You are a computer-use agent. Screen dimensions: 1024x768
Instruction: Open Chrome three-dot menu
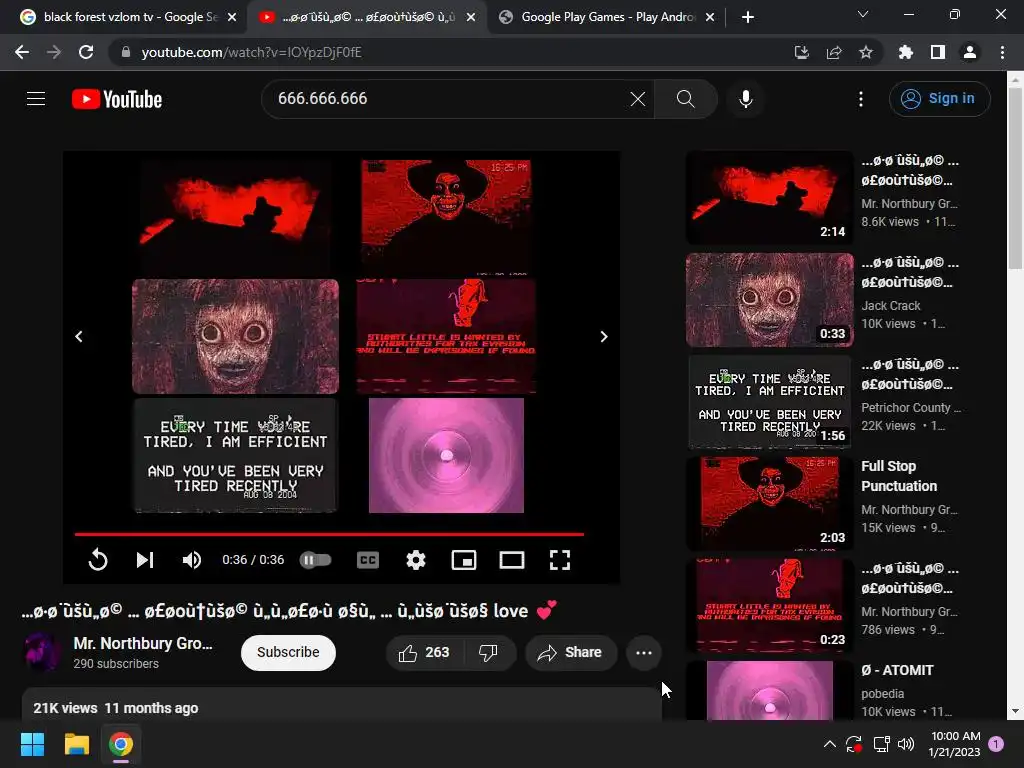pos(1002,52)
